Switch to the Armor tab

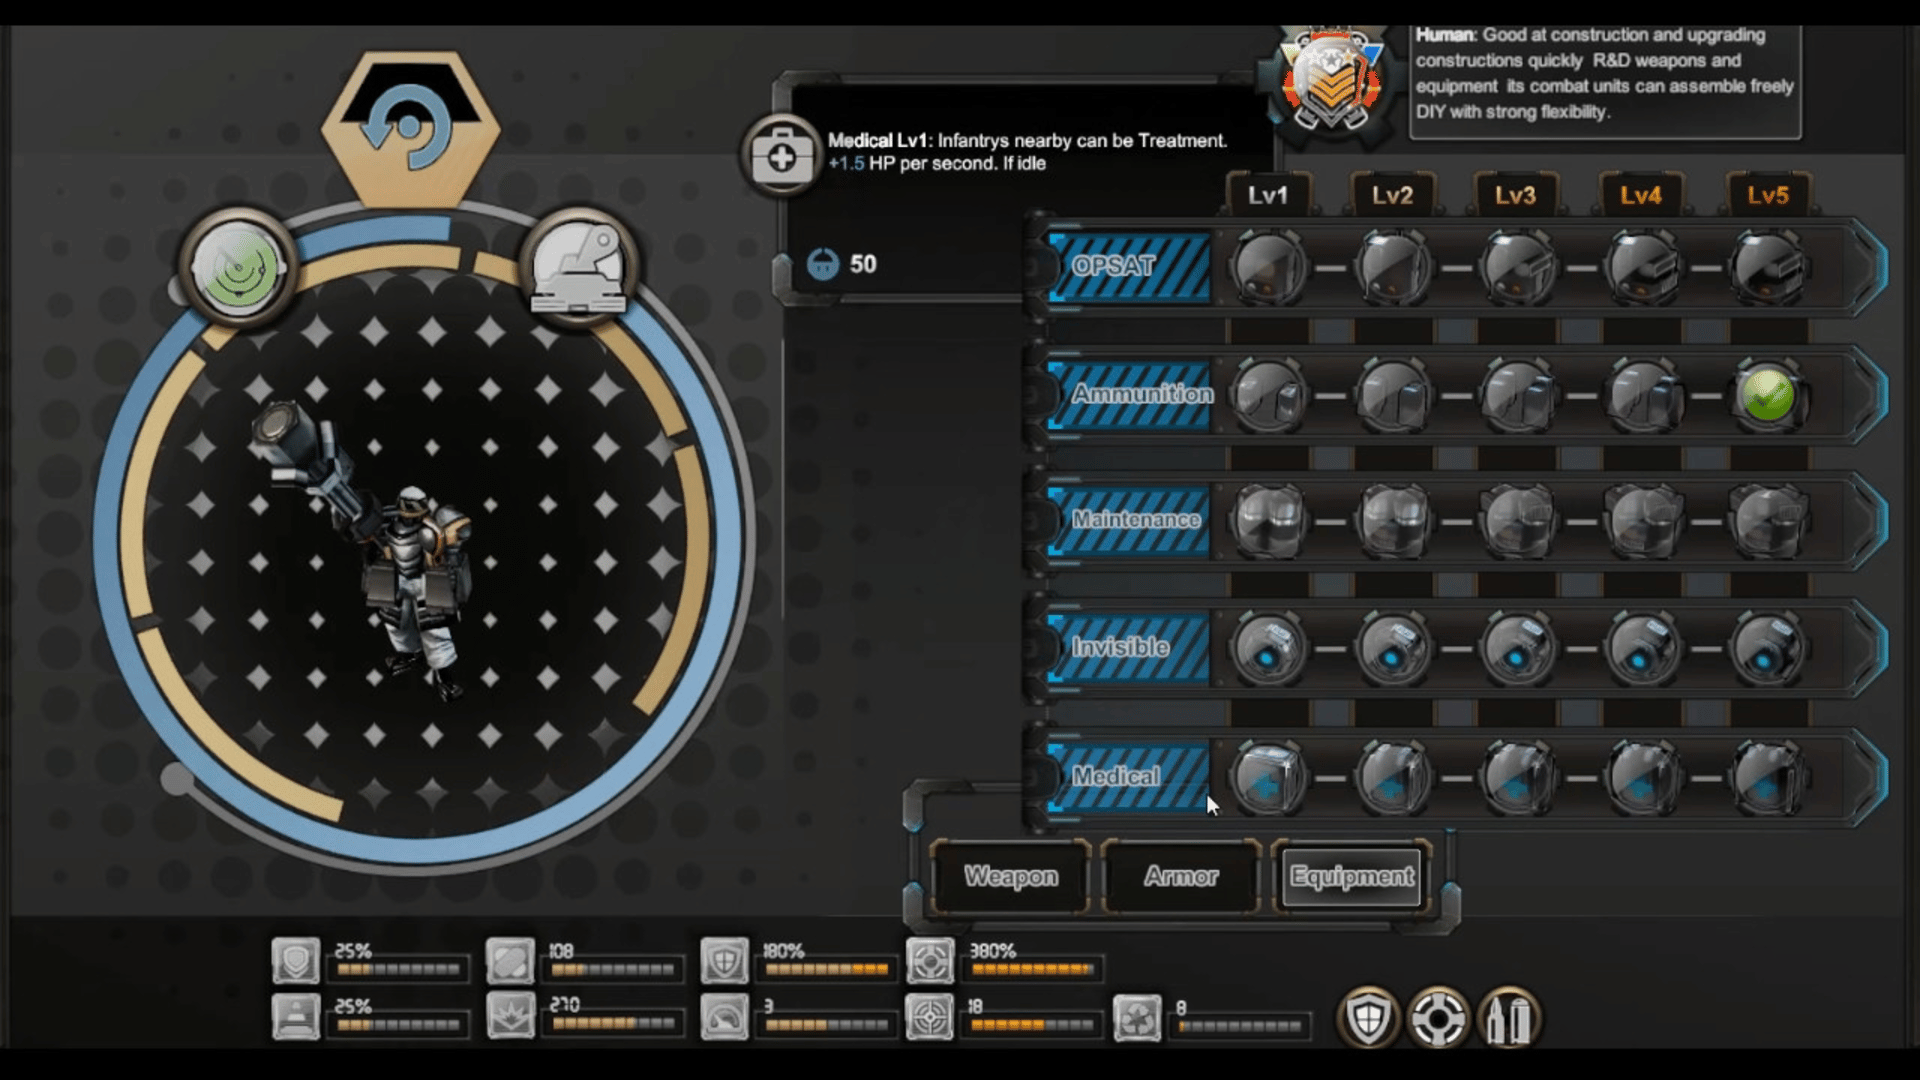point(1181,877)
